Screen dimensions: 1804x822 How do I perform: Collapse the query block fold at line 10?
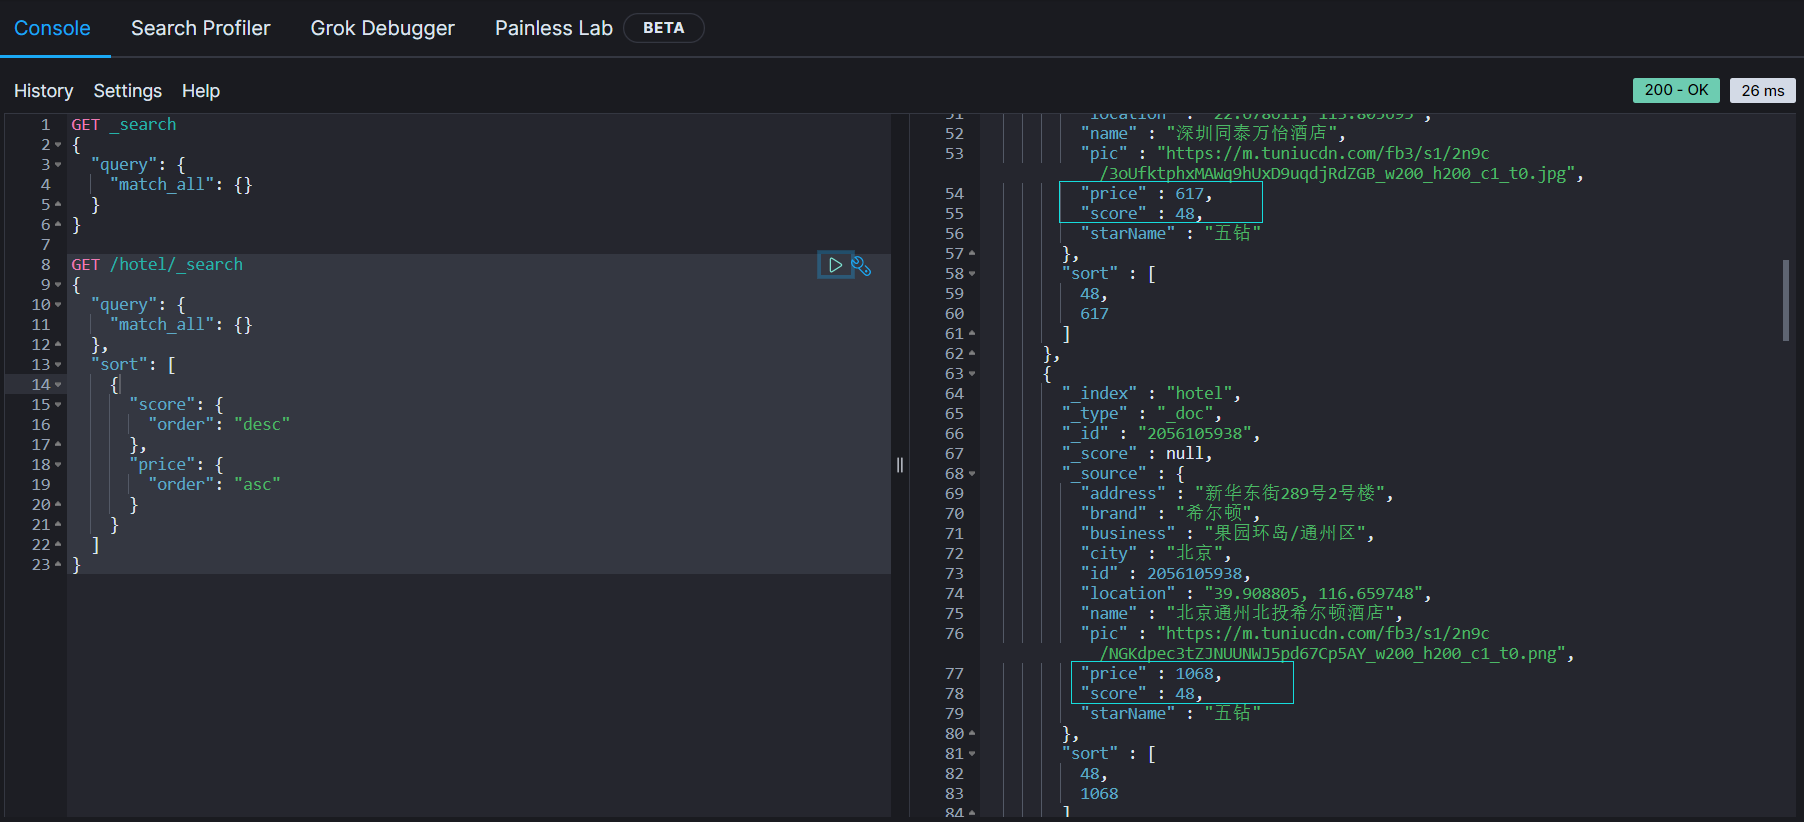tap(58, 305)
